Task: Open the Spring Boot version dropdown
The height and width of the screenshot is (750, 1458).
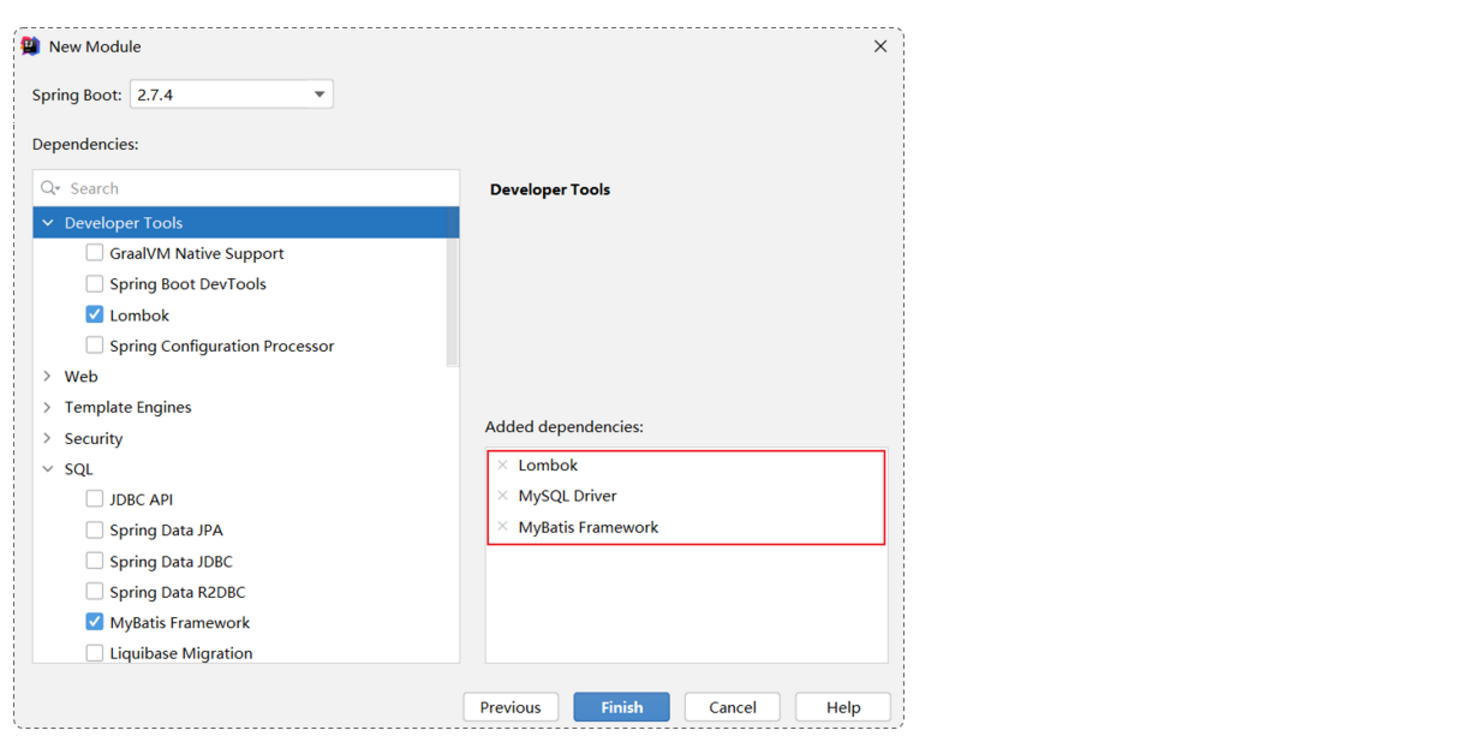Action: point(232,95)
